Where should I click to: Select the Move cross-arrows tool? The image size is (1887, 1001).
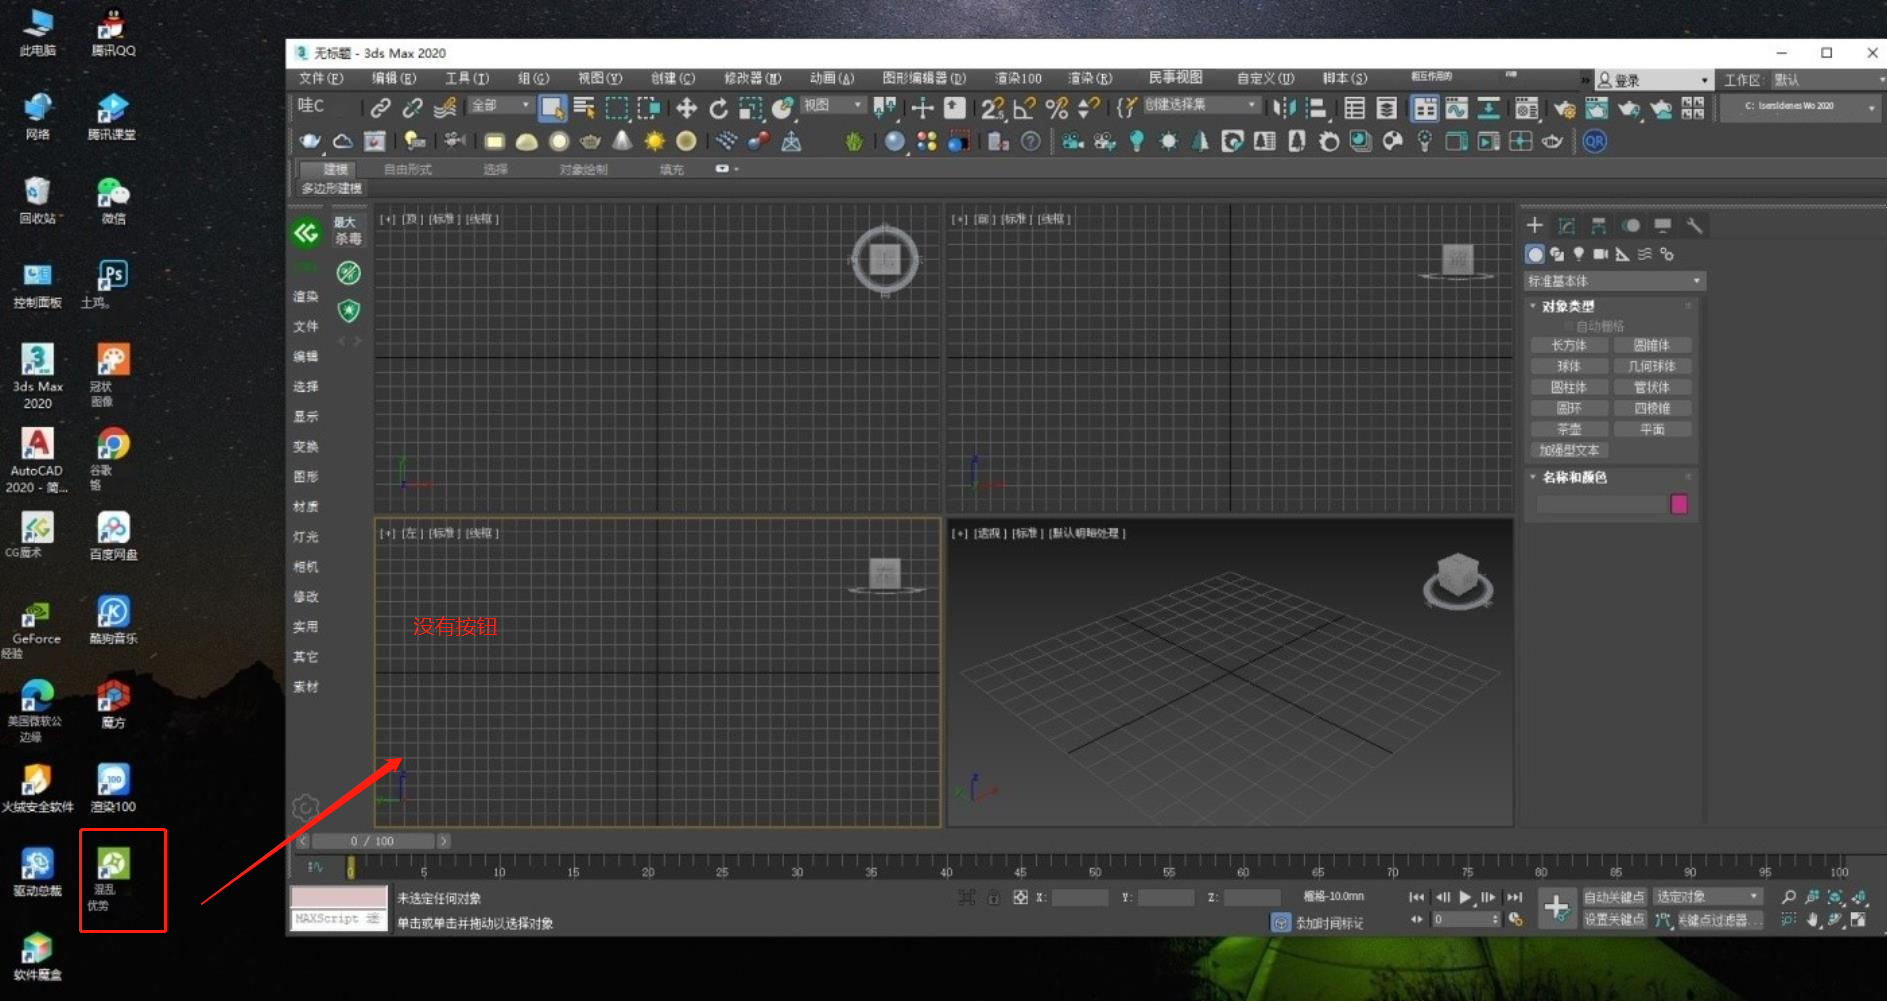point(686,108)
